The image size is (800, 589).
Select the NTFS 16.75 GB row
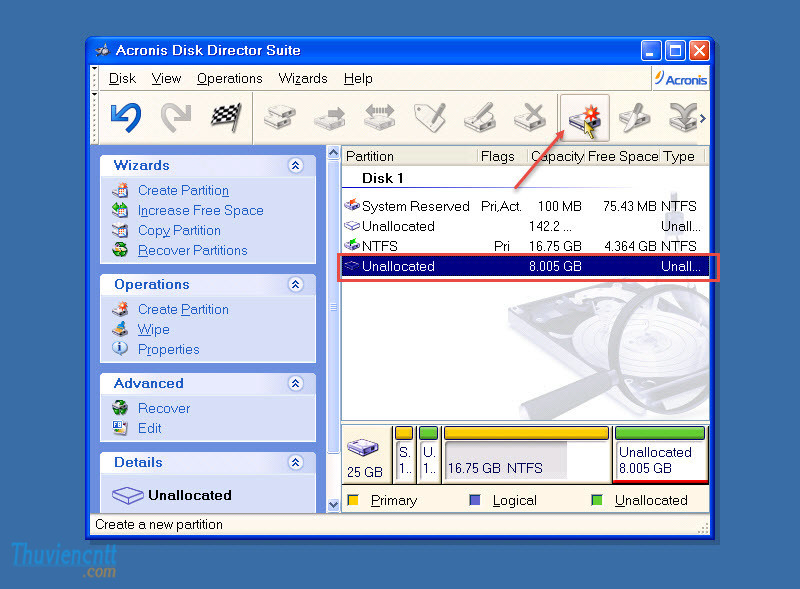[525, 246]
